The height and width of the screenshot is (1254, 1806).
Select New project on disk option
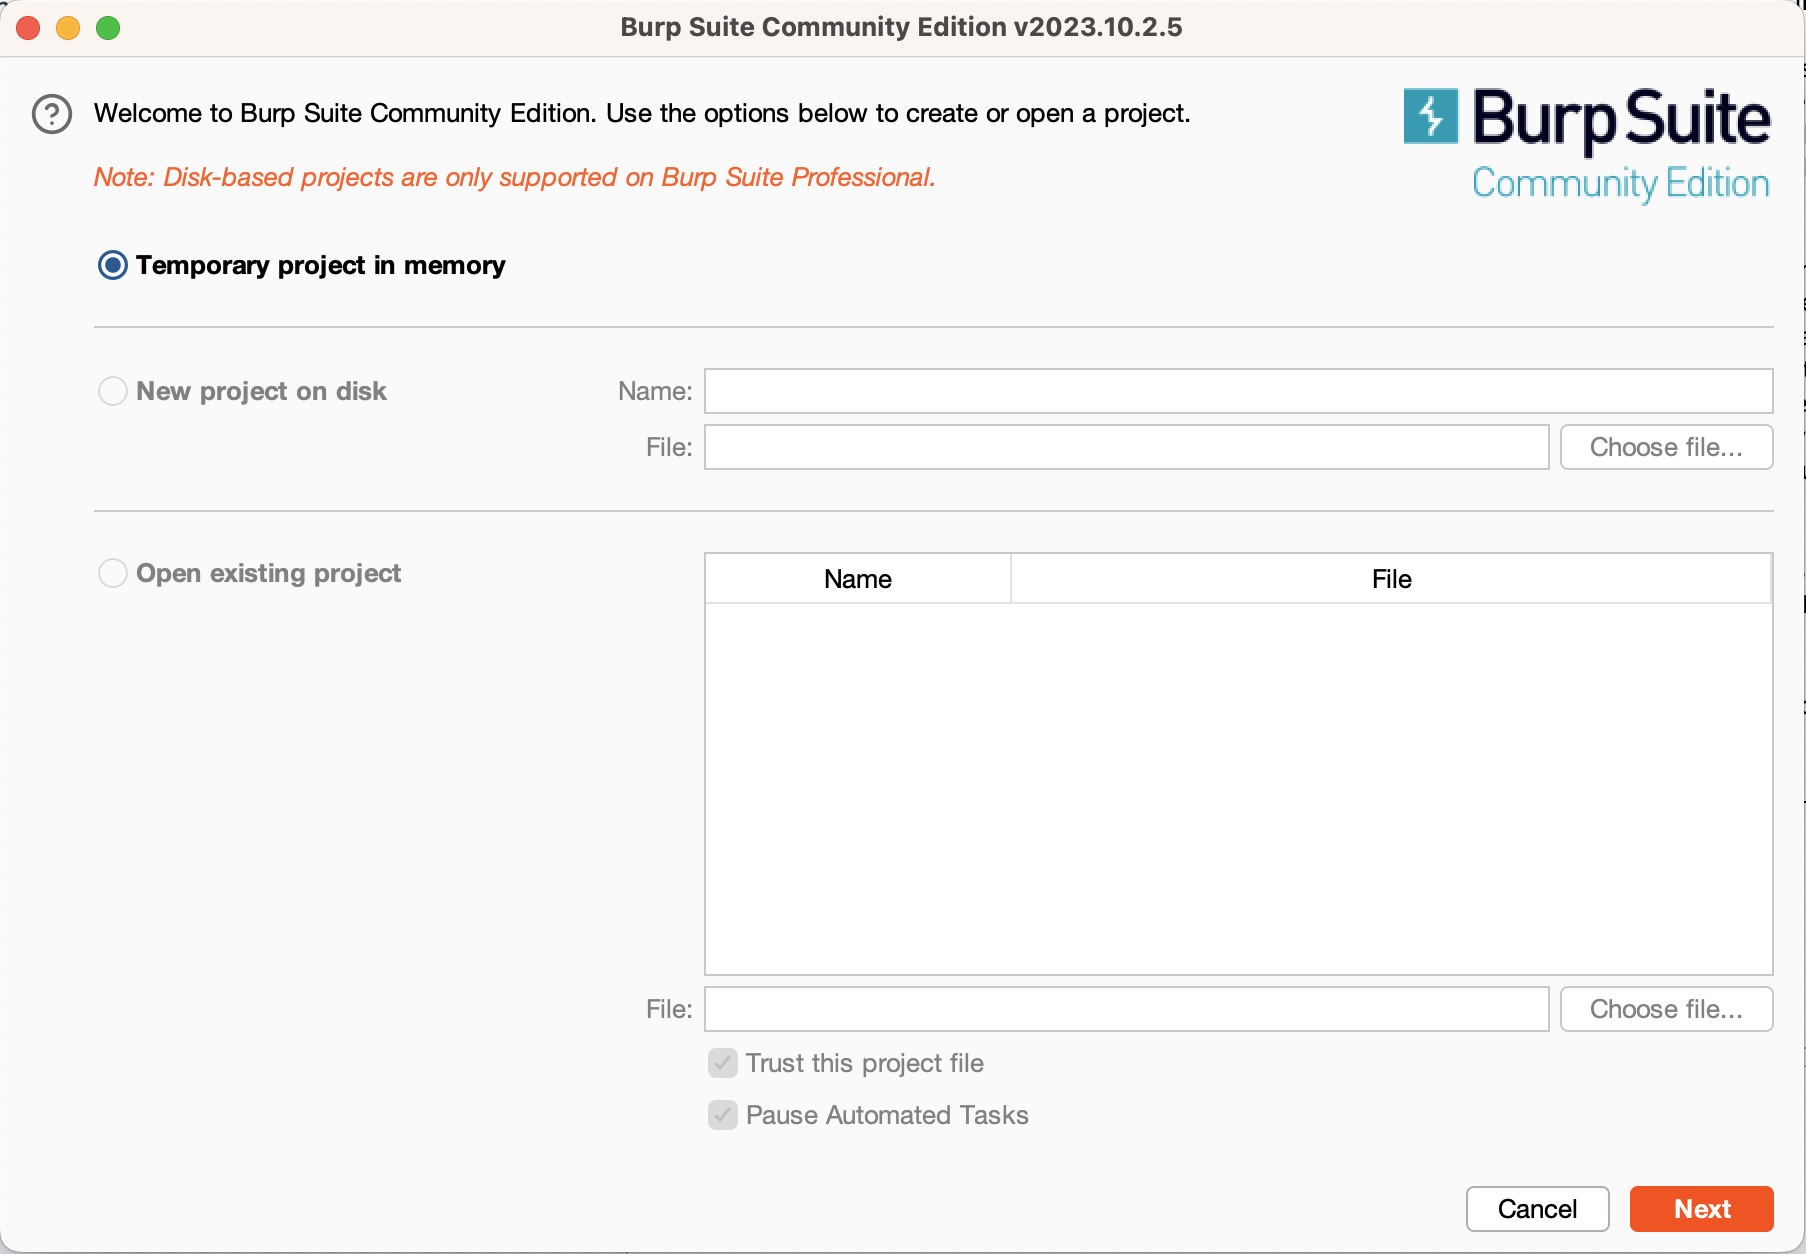click(113, 391)
